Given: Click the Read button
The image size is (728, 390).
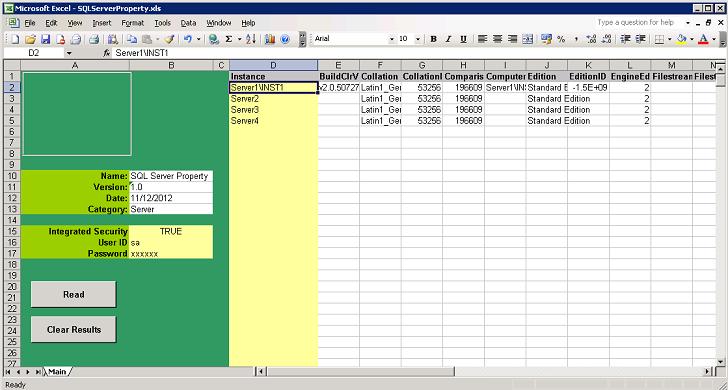Looking at the screenshot, I should coord(73,294).
